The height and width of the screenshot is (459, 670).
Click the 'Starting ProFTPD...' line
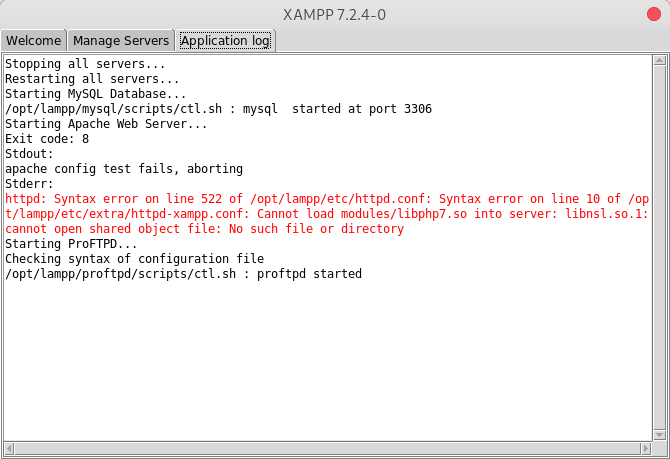pyautogui.click(x=71, y=244)
